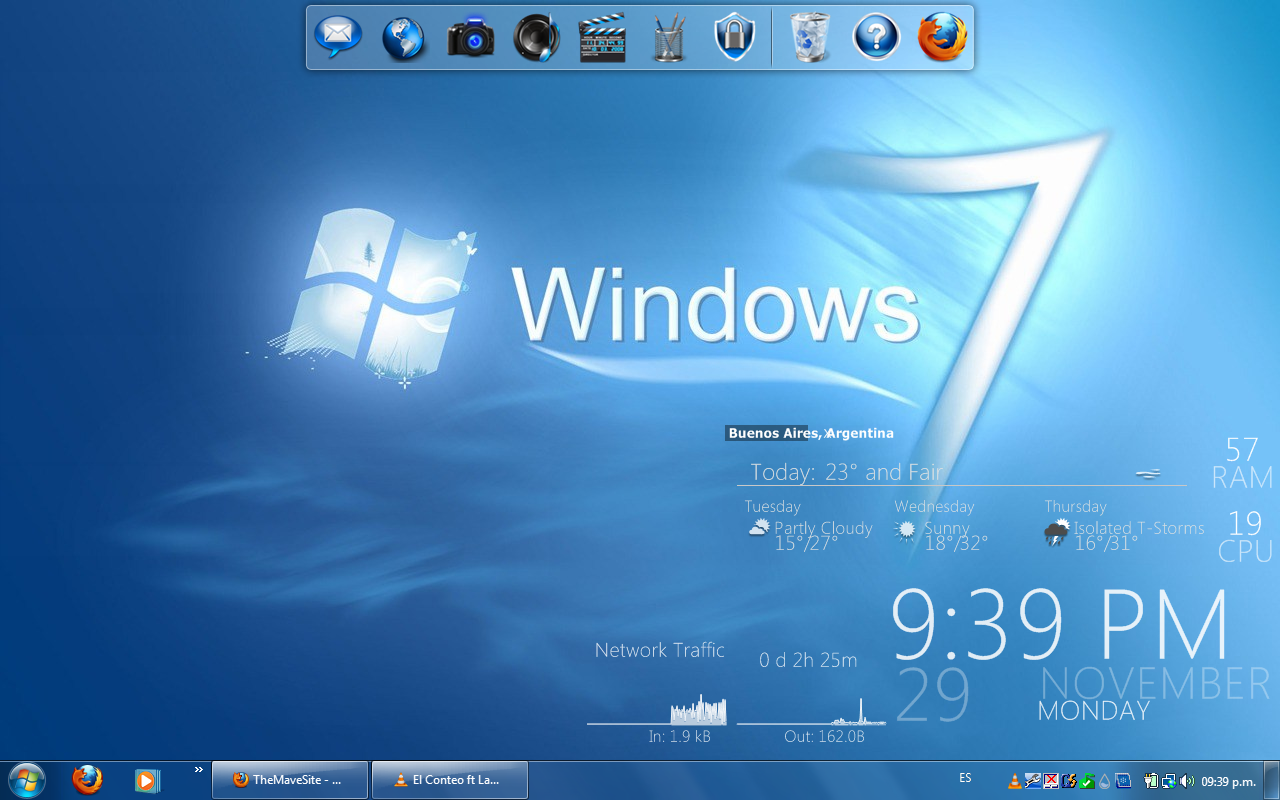Screen dimensions: 1280x800
Task: Click the large 9:39 PM desktop clock
Action: [x=1060, y=625]
